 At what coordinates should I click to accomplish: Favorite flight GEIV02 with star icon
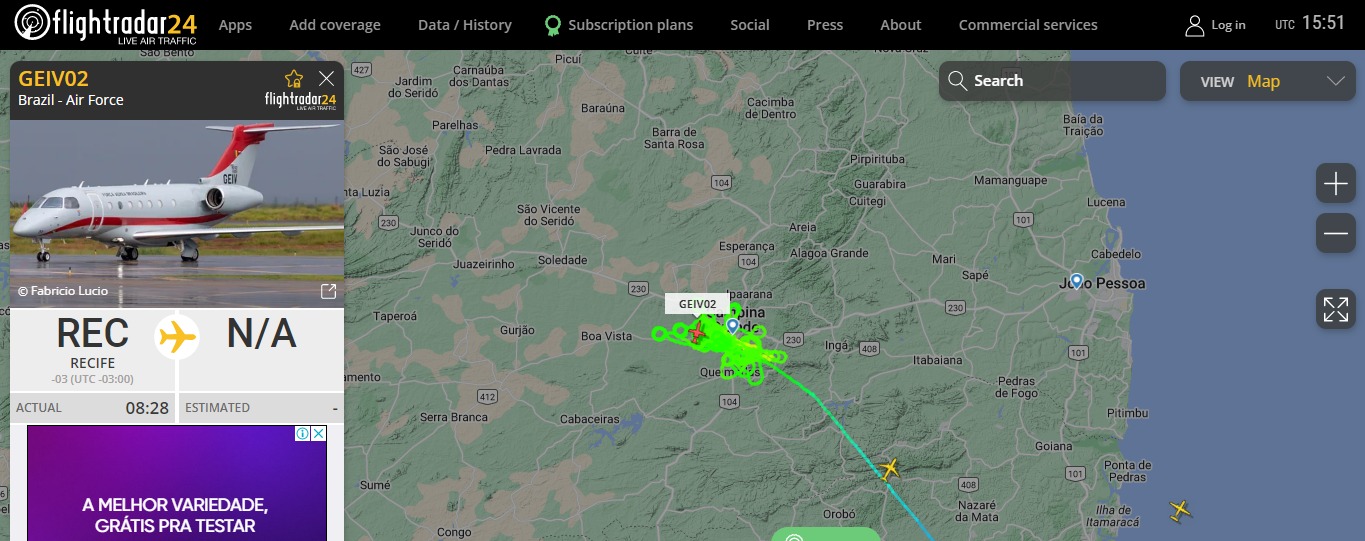tap(294, 79)
